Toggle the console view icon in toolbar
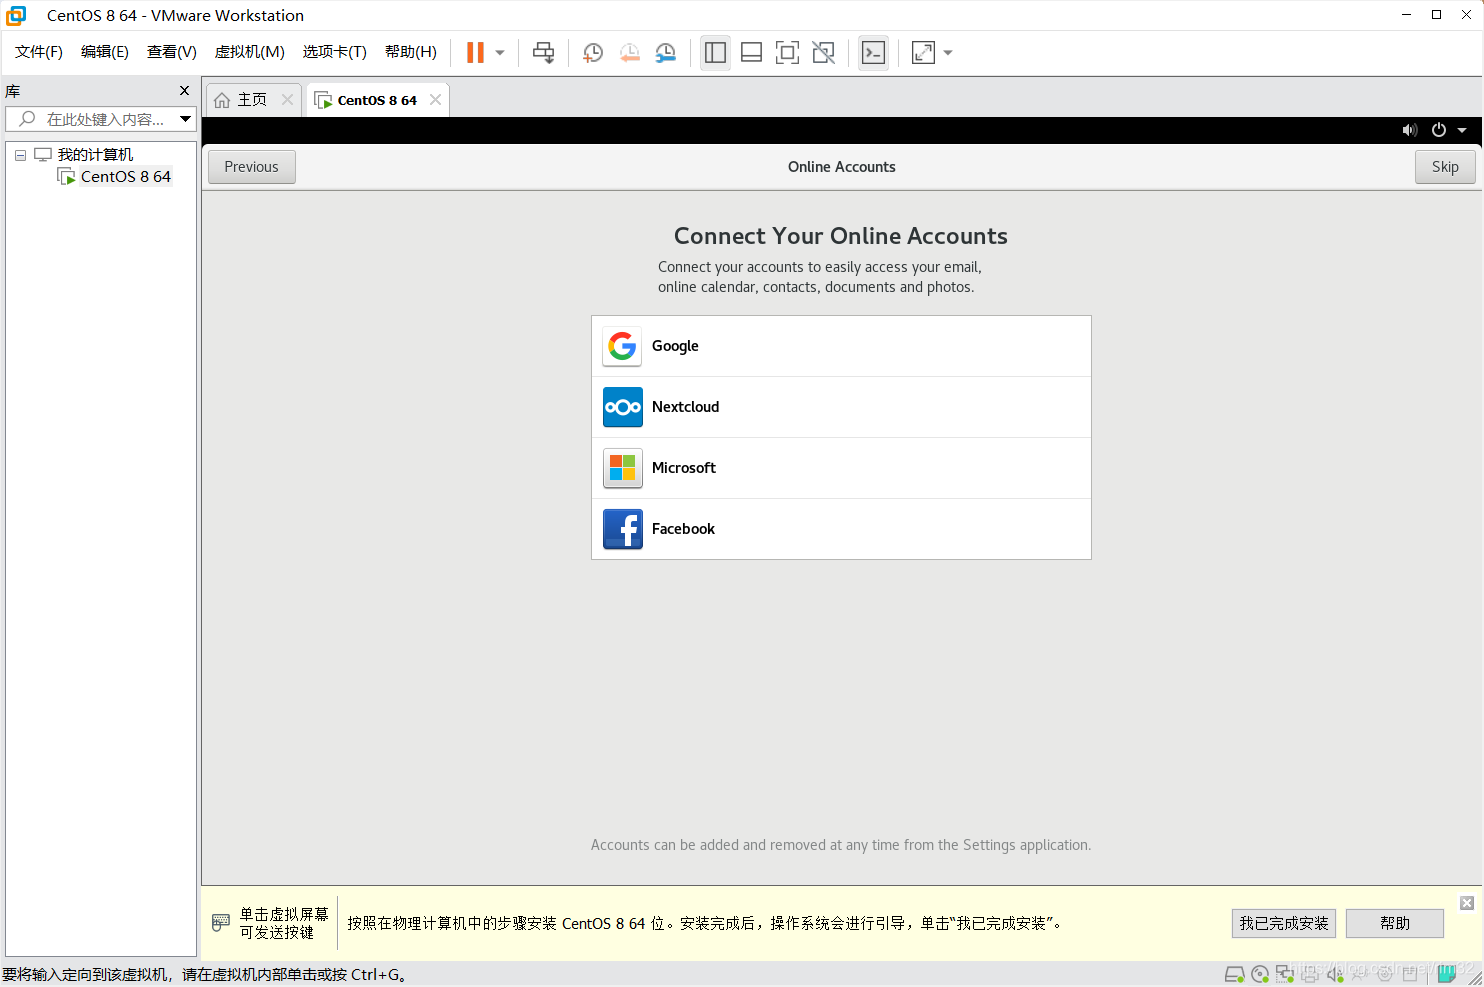 click(873, 53)
